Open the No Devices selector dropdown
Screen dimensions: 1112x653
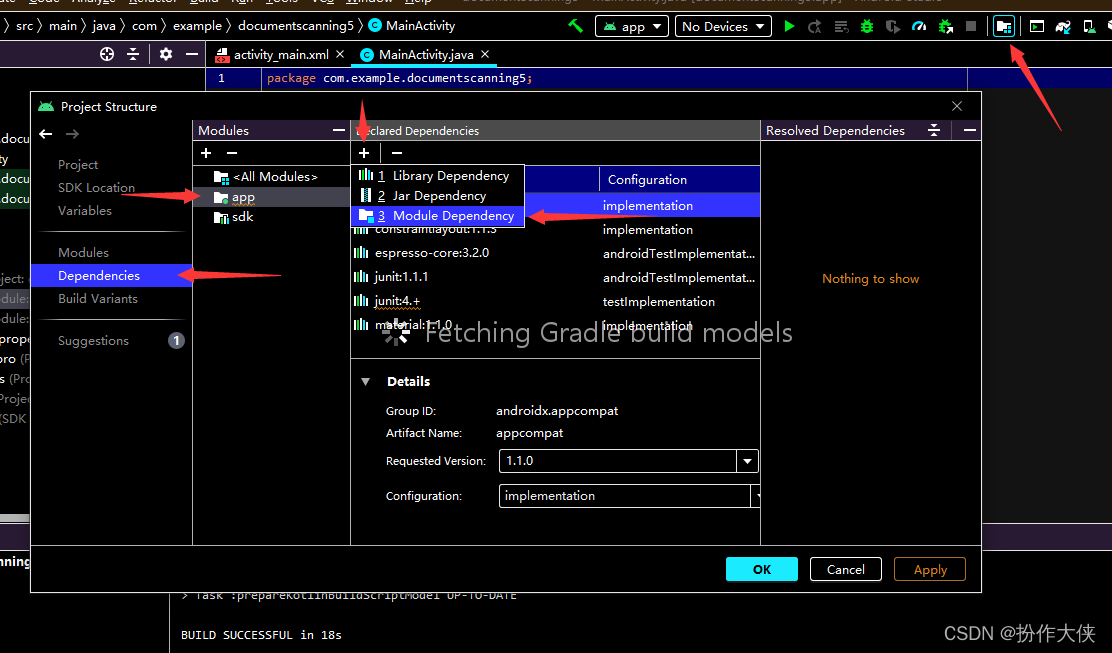[723, 26]
